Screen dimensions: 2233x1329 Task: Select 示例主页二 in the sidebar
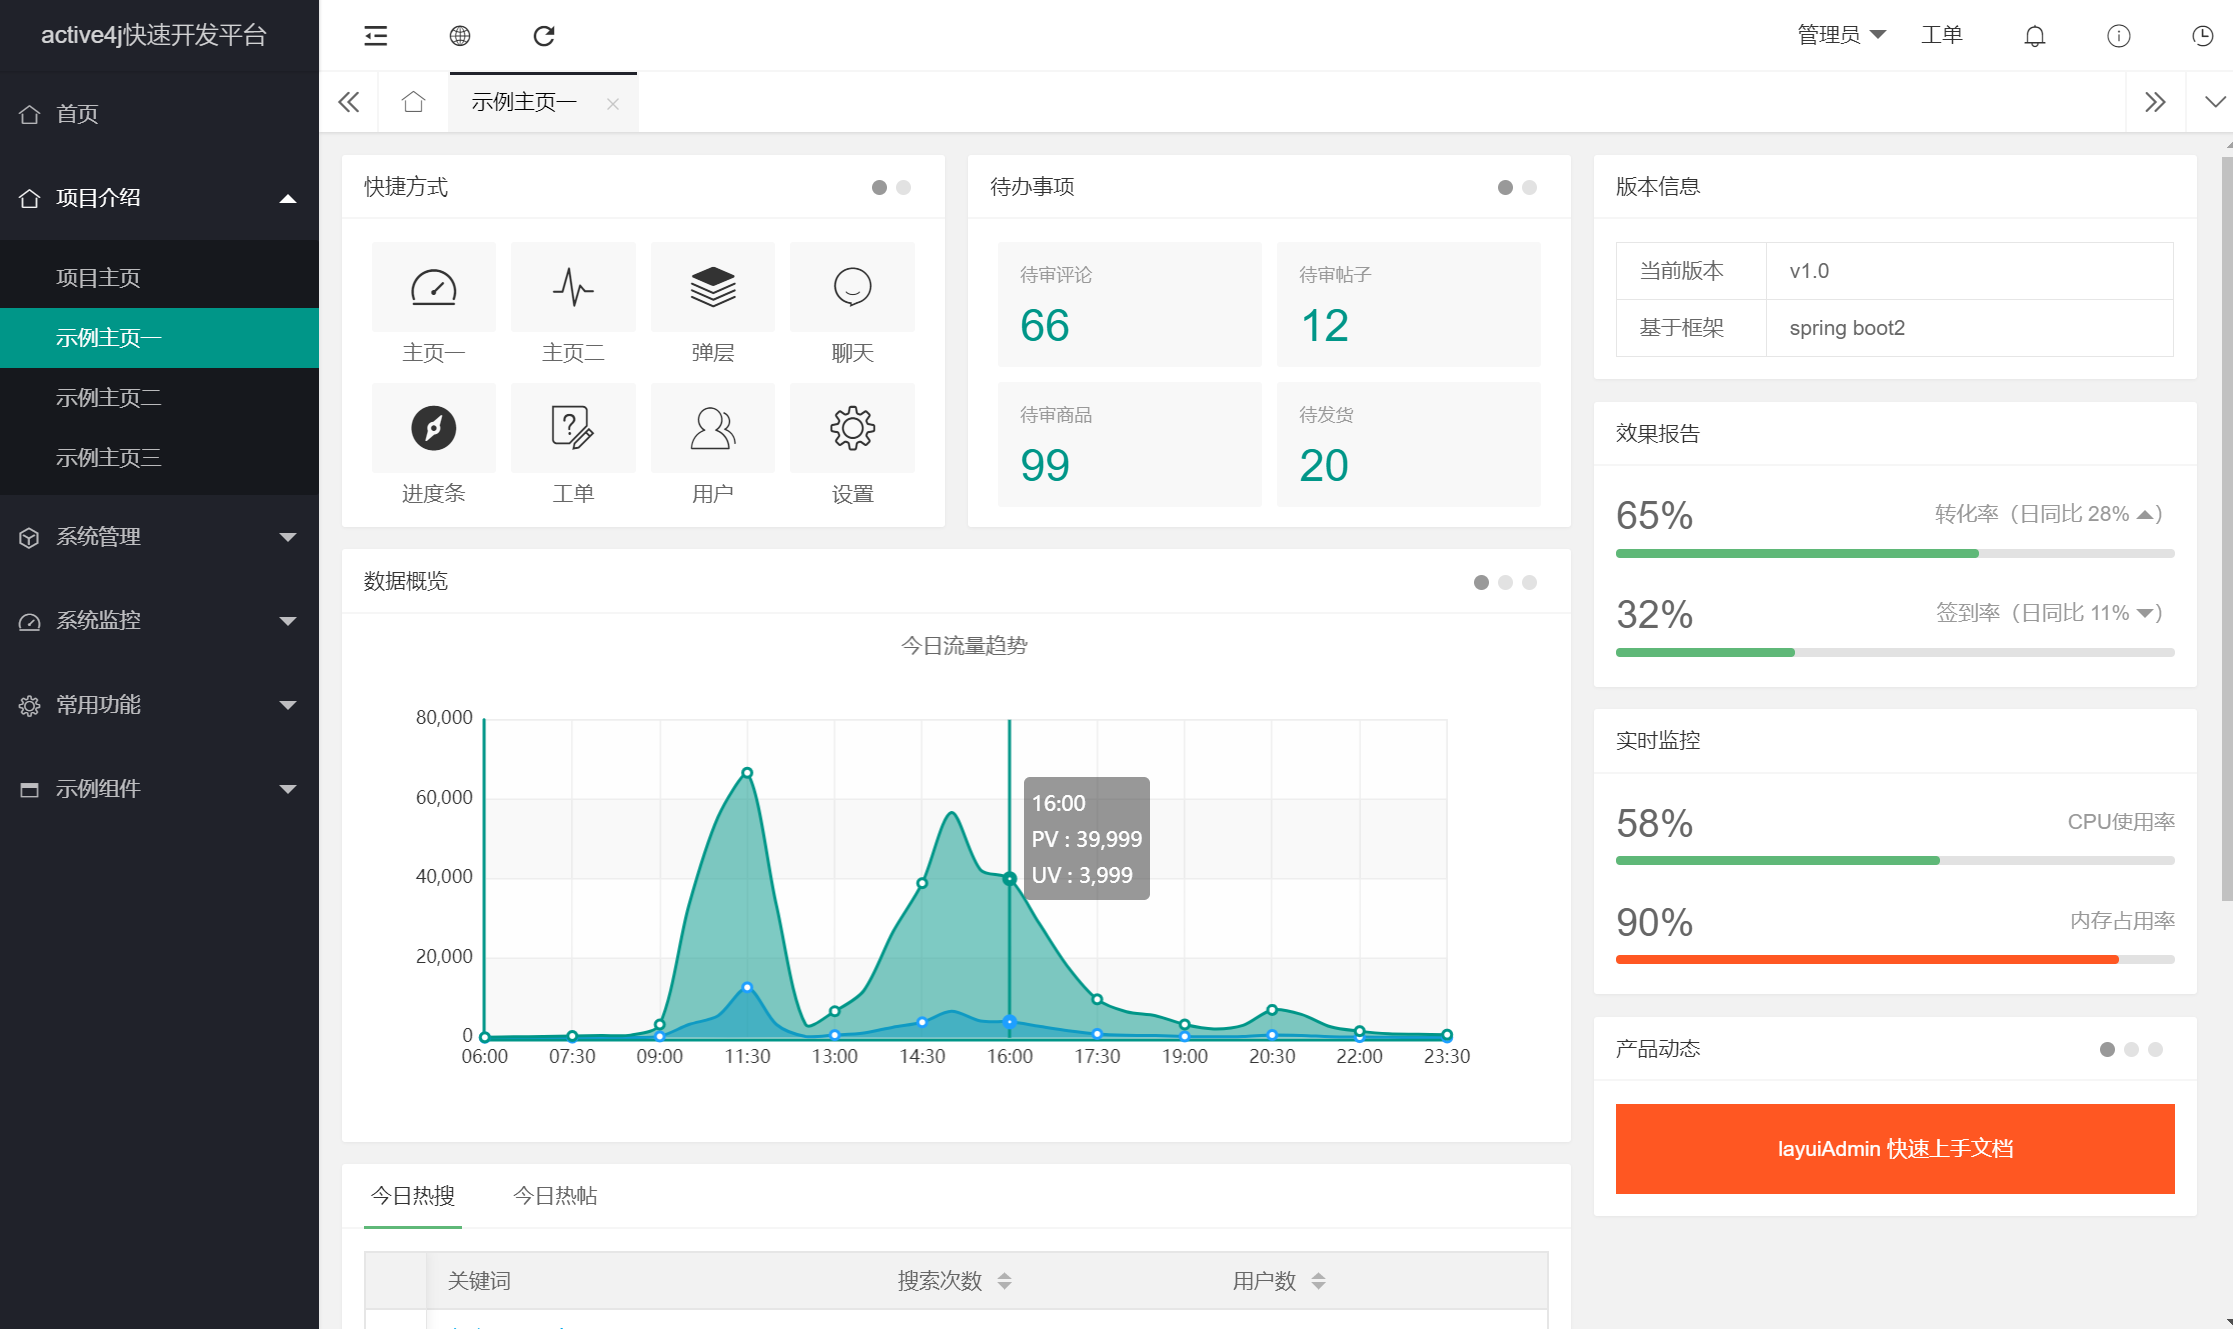click(160, 398)
